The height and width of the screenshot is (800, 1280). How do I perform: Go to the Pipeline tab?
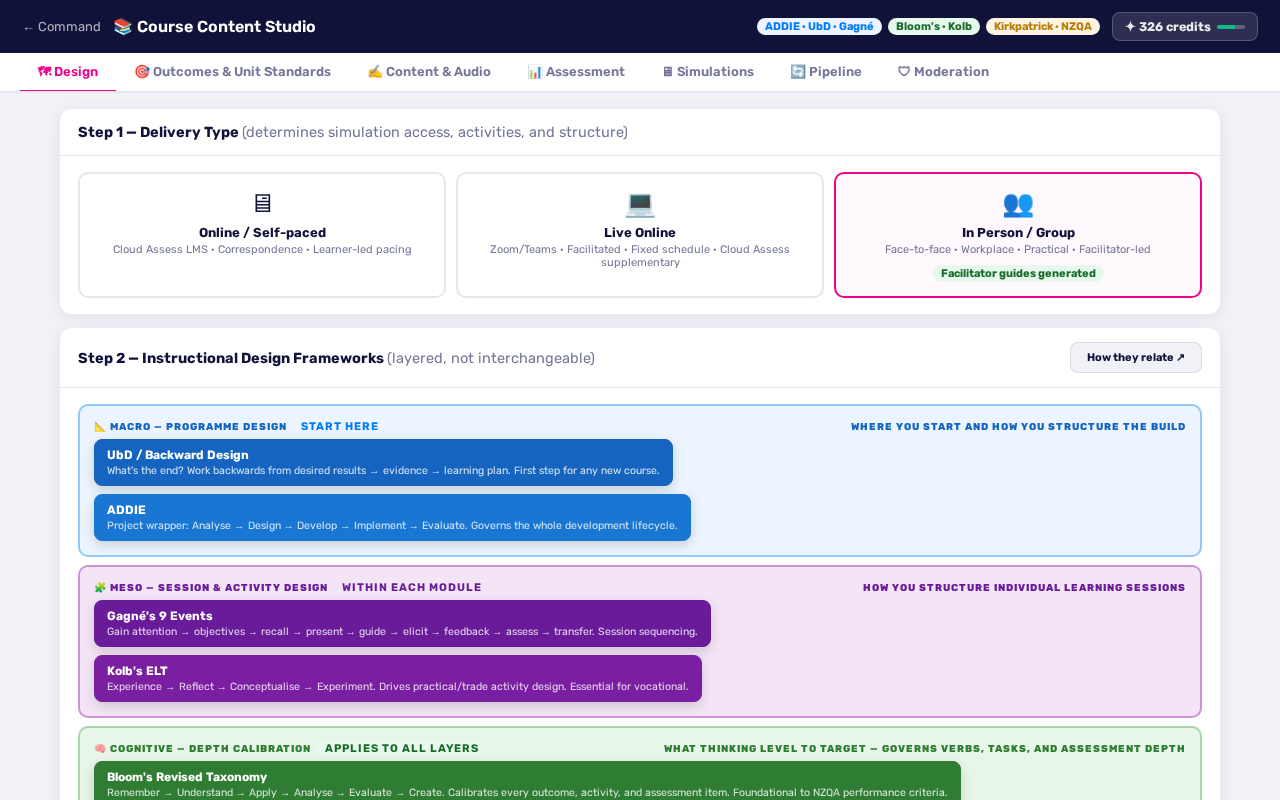point(826,72)
